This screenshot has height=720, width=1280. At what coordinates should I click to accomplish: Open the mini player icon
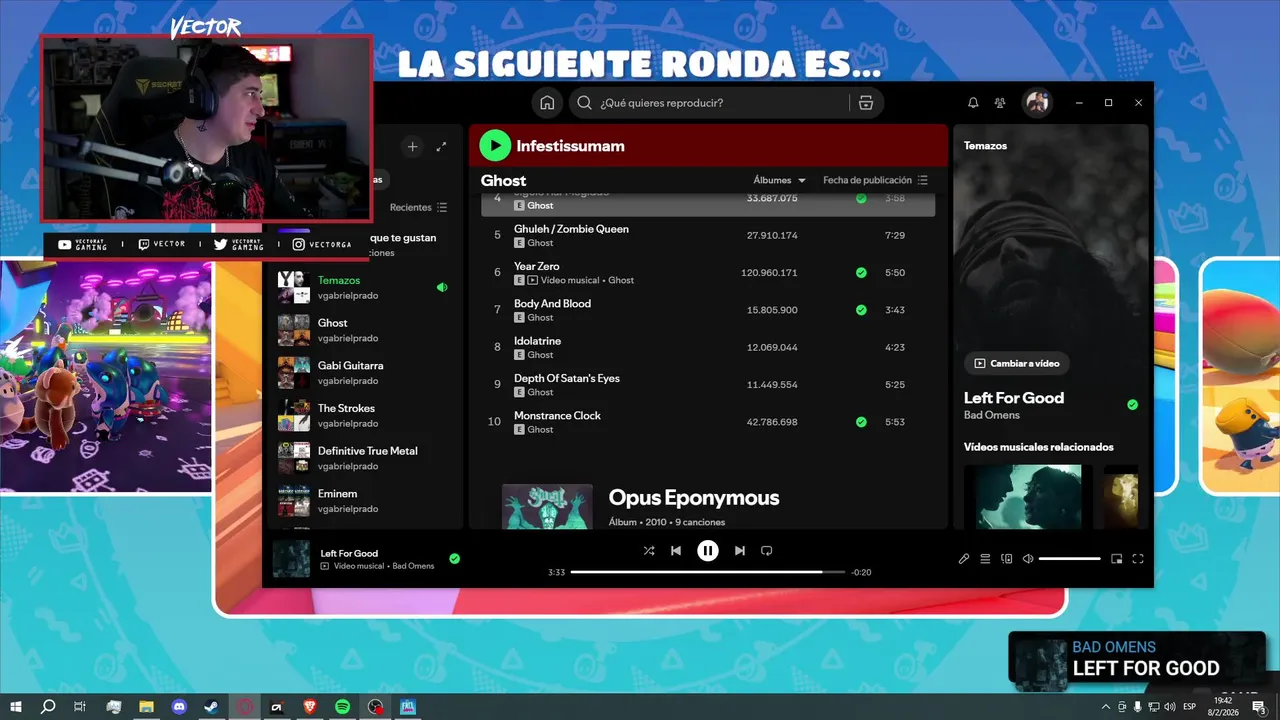[x=1117, y=559]
